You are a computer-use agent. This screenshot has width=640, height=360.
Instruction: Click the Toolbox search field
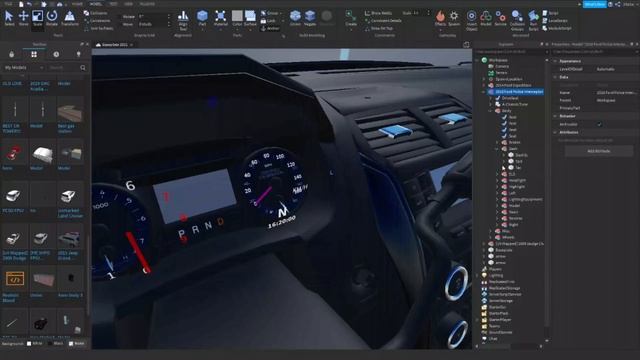click(x=63, y=68)
